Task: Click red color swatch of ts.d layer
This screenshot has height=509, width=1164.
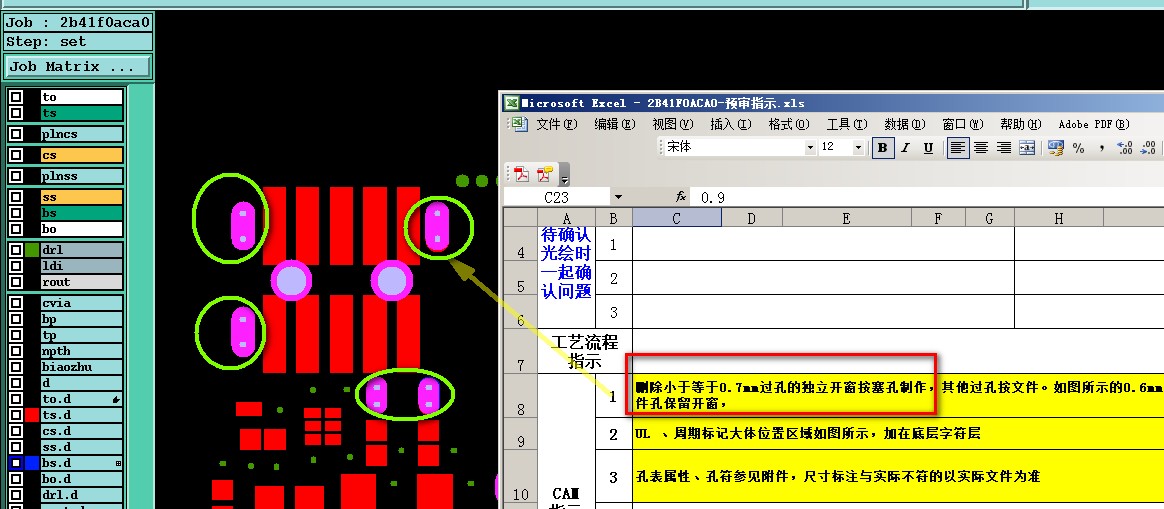Action: 31,415
